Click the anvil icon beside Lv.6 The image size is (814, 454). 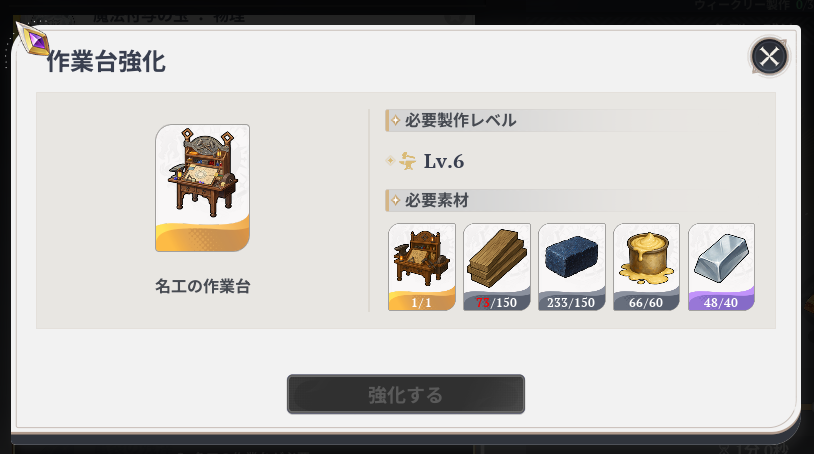(408, 161)
